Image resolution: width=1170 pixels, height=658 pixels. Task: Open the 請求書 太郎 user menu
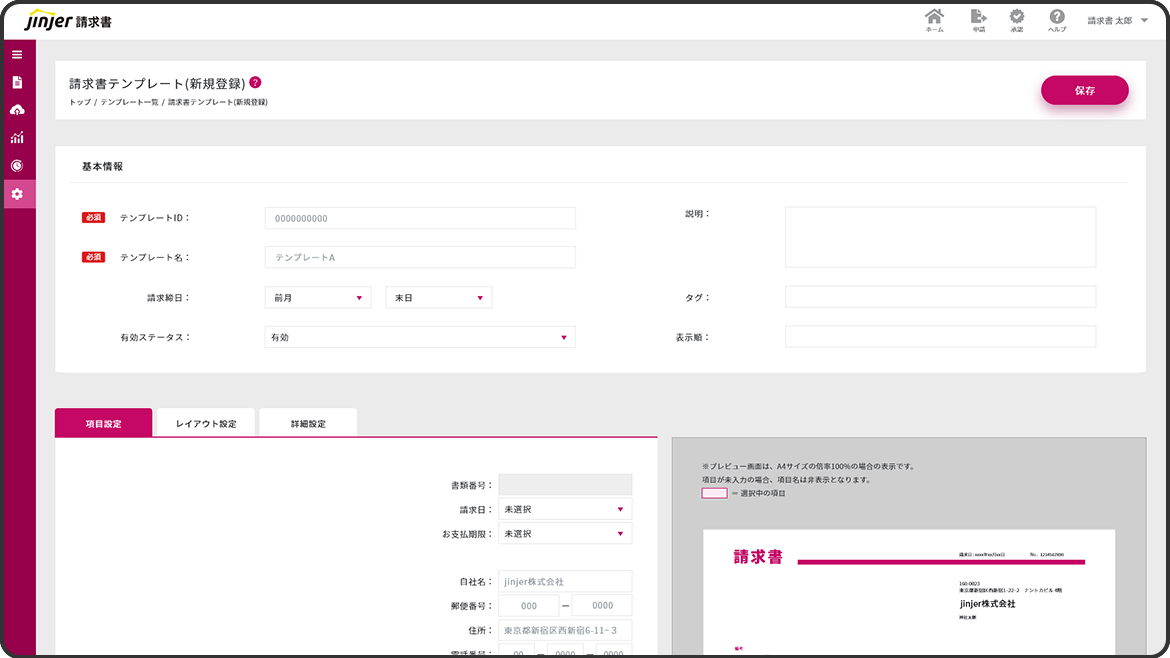pos(1117,21)
